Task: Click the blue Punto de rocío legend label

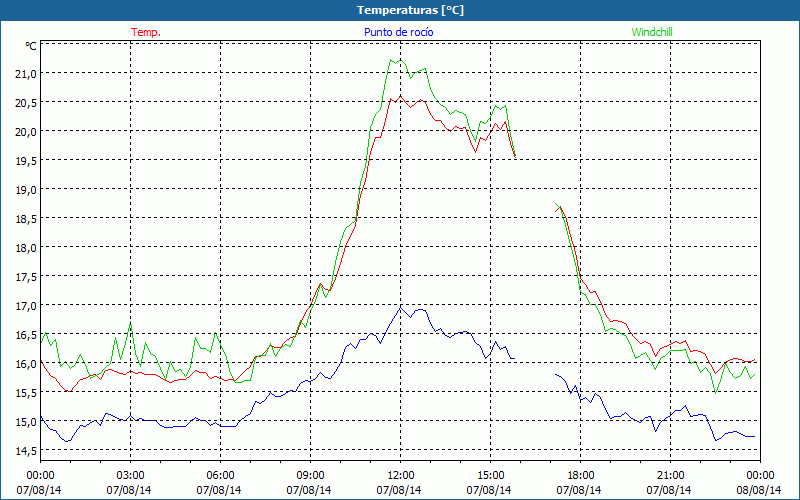Action: click(x=398, y=32)
